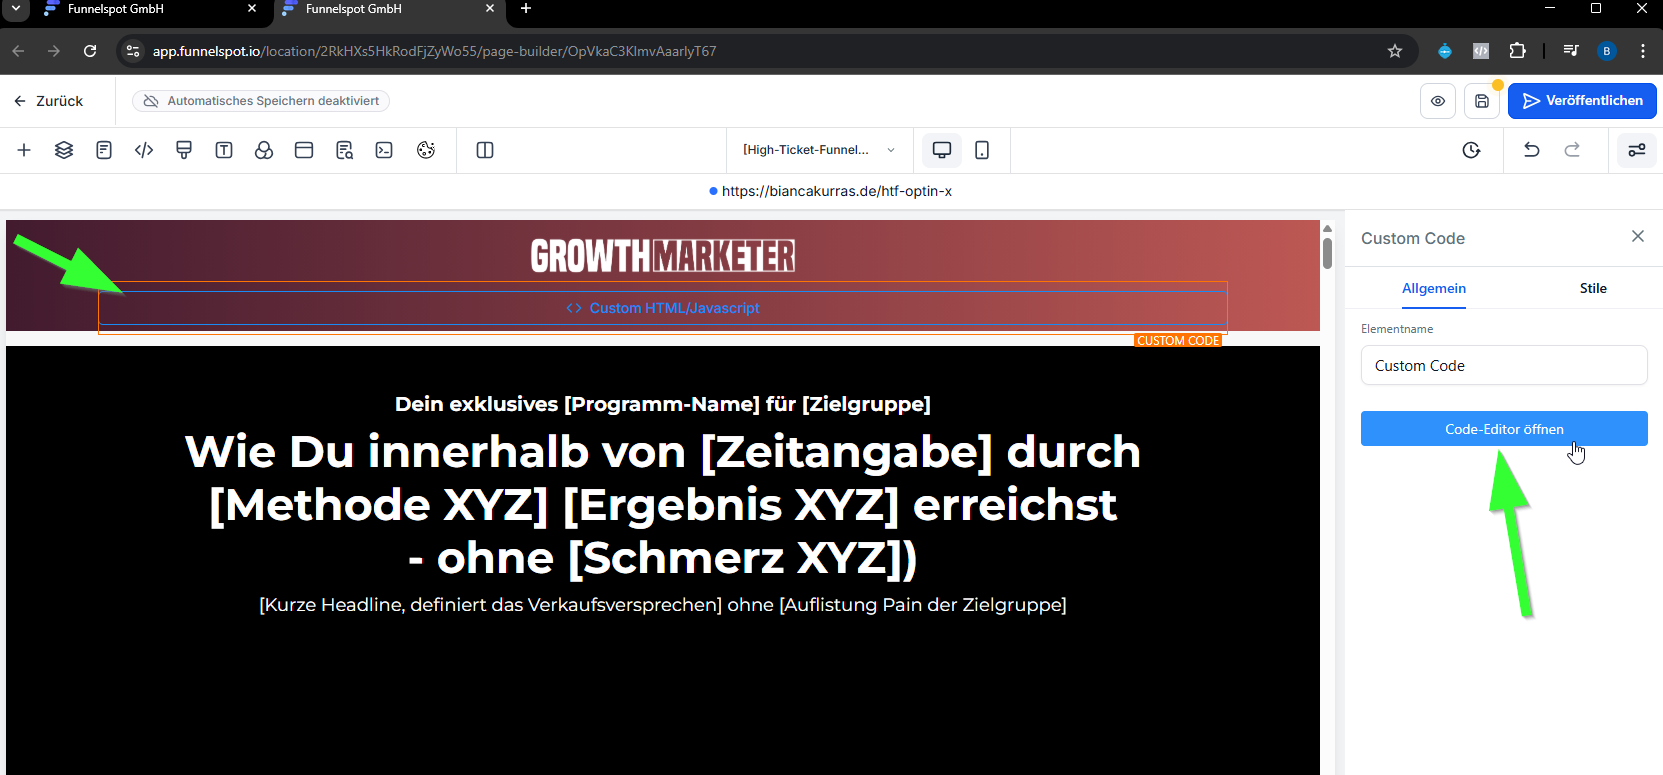Select the Allgemein tab
Image resolution: width=1663 pixels, height=775 pixels.
(1434, 288)
